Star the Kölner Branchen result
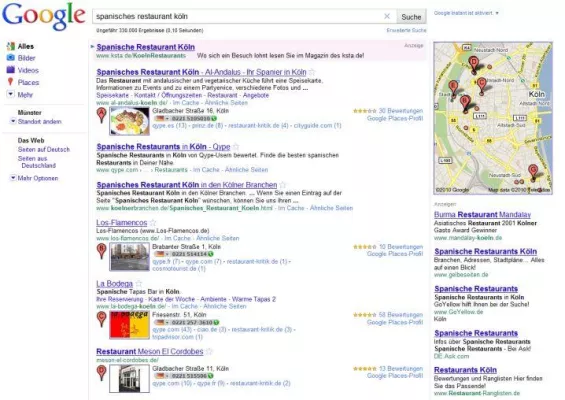565x400 pixels. (283, 185)
